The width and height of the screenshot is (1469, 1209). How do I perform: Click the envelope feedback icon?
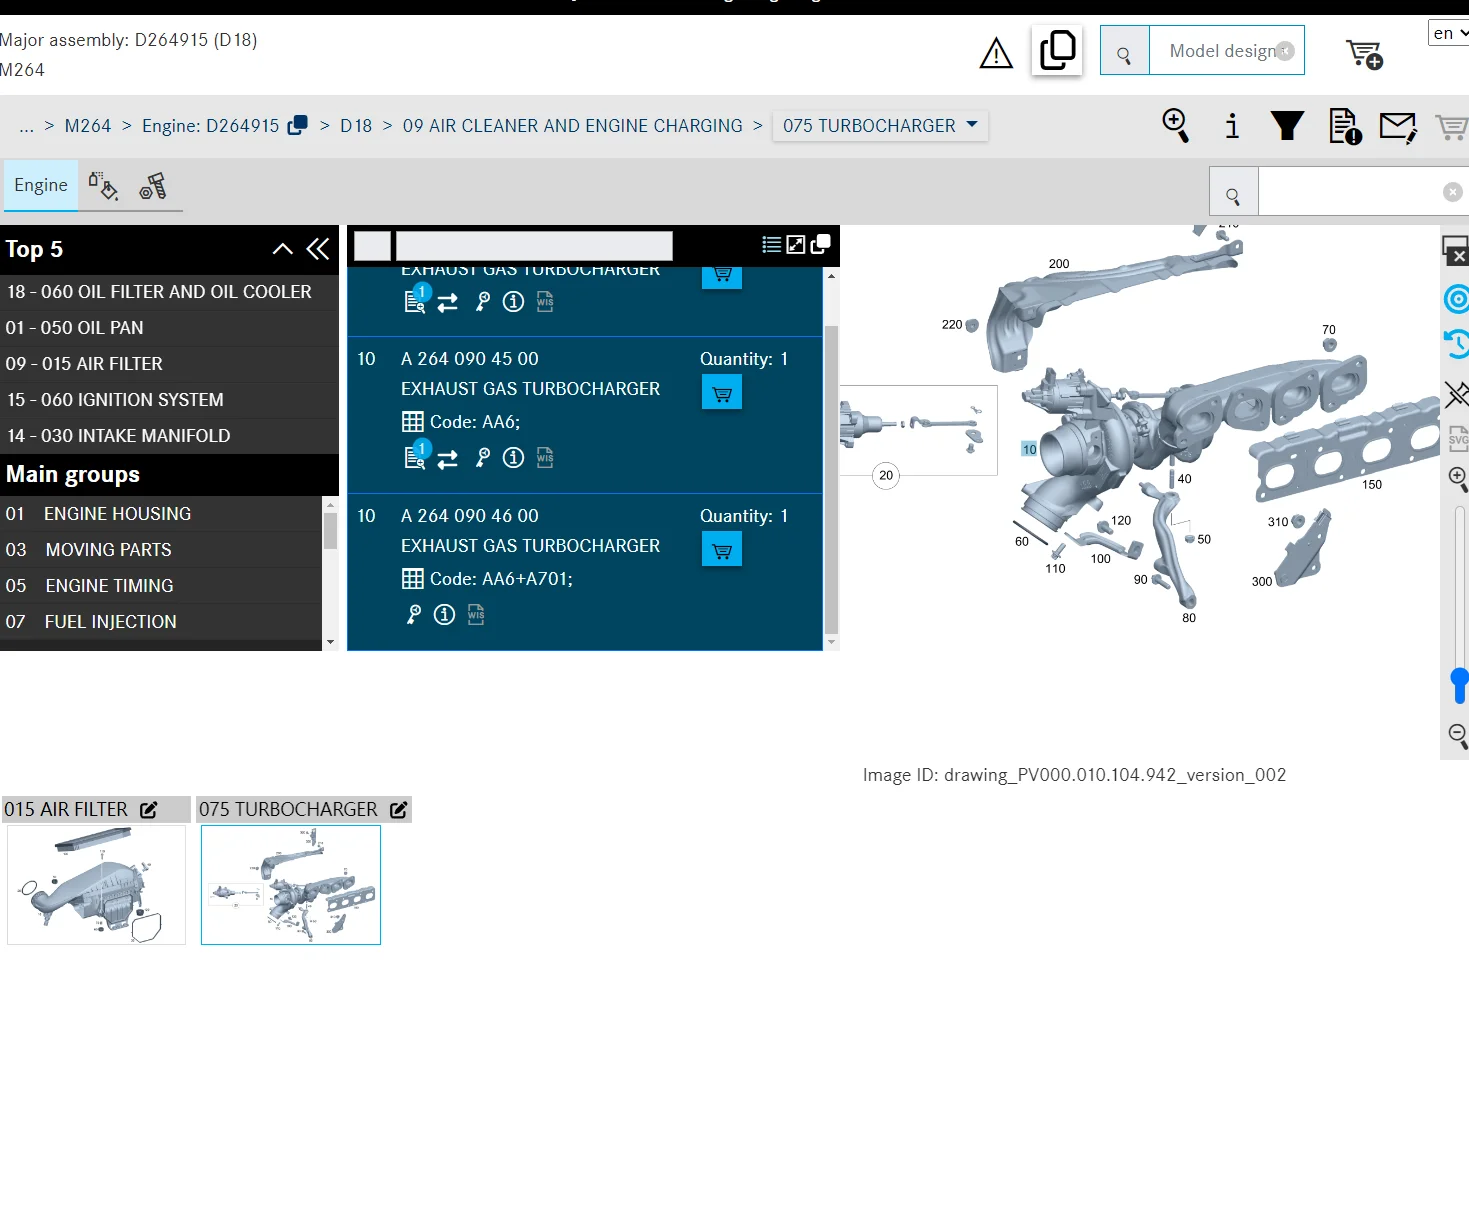tap(1398, 127)
